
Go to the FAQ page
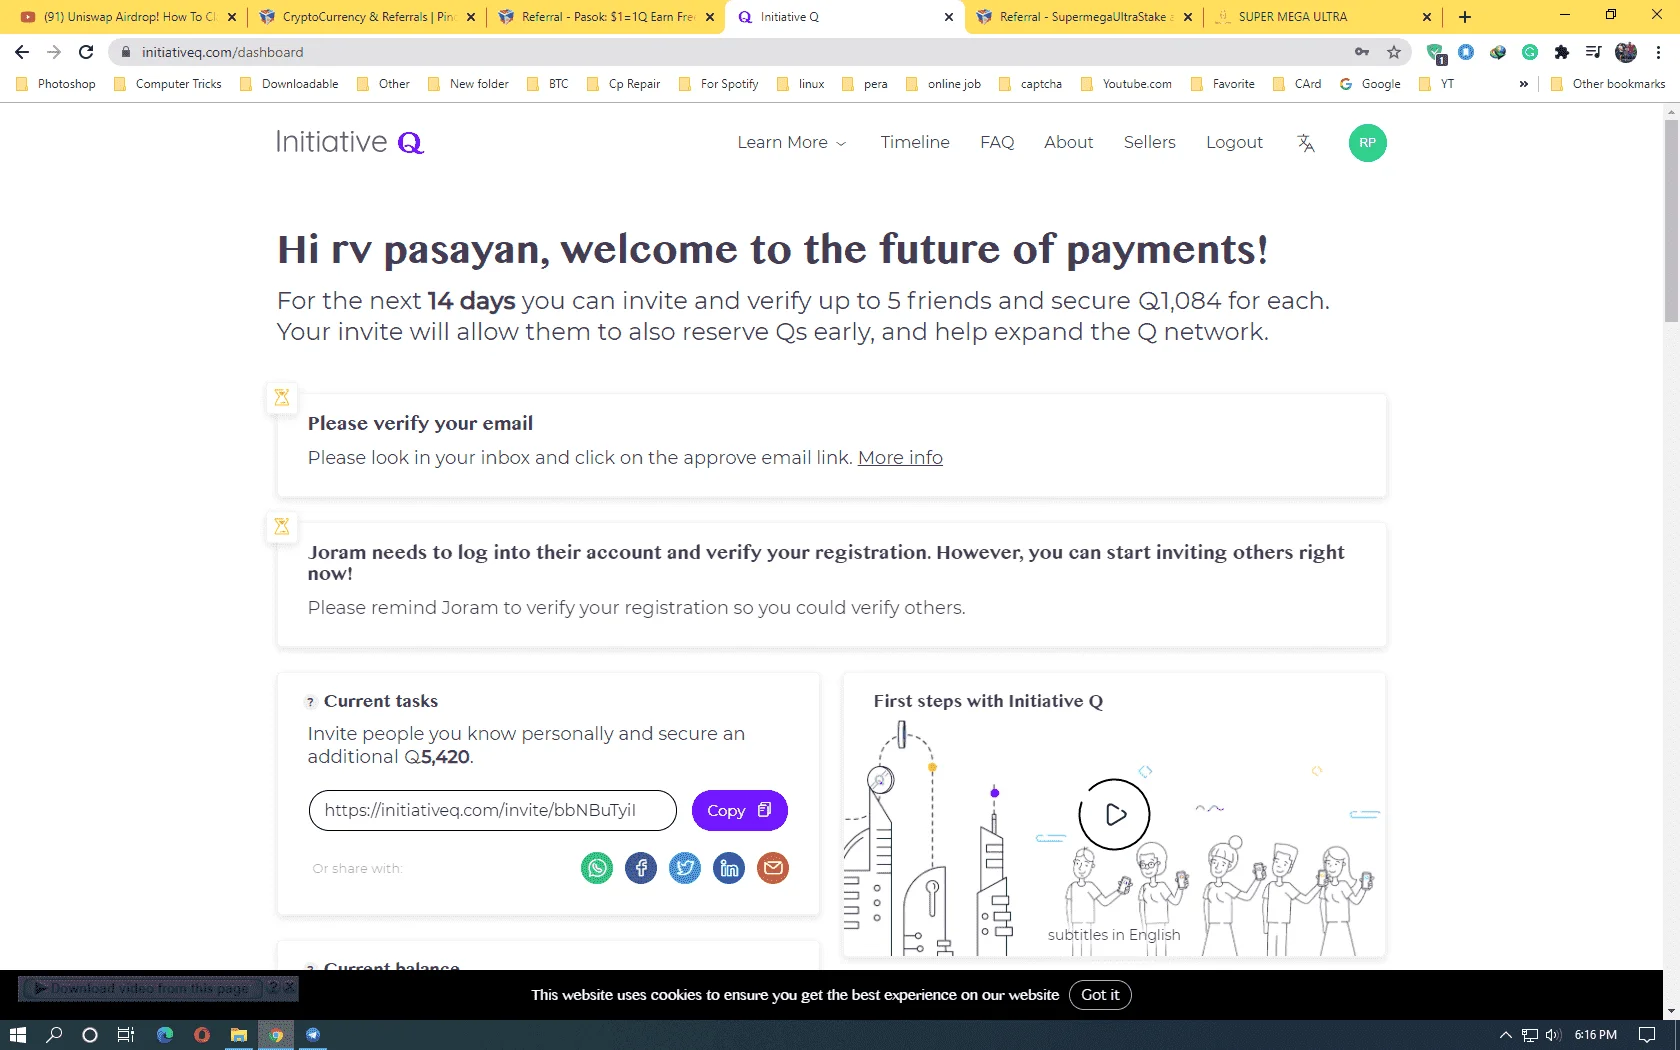point(997,143)
